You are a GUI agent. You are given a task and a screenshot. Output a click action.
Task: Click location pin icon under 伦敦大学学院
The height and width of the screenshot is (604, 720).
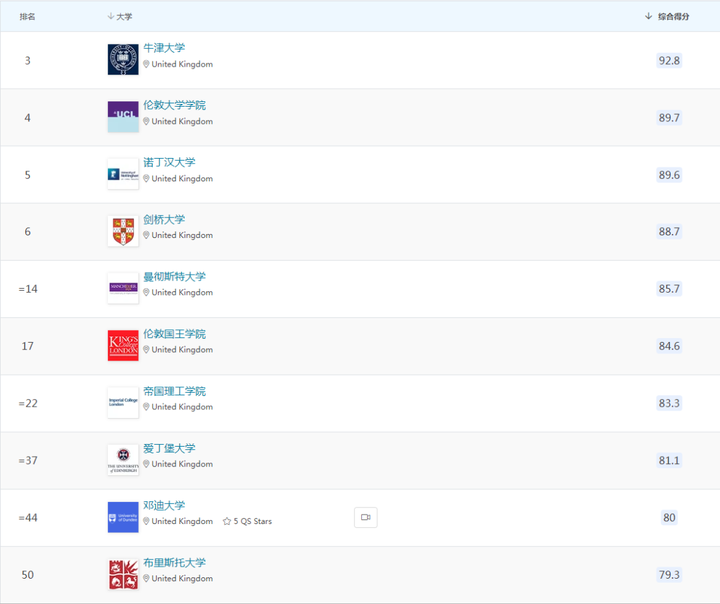[146, 121]
